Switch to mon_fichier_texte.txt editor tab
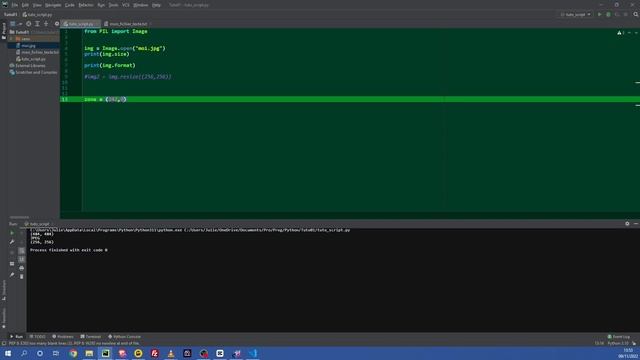This screenshot has height=360, width=640. (x=128, y=24)
